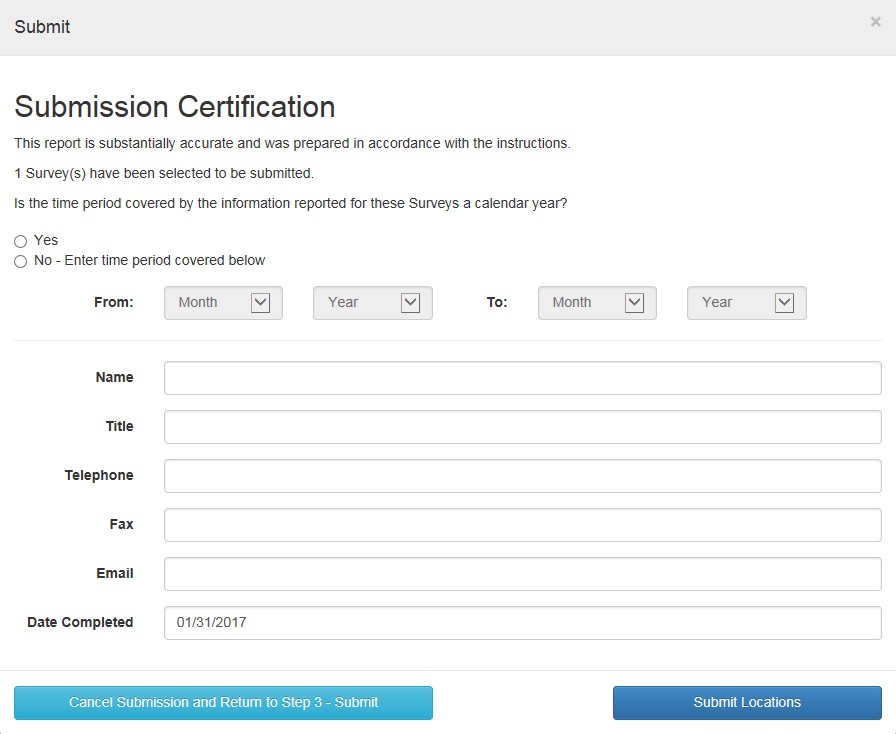
Task: Focus the Fax text box
Action: click(522, 525)
